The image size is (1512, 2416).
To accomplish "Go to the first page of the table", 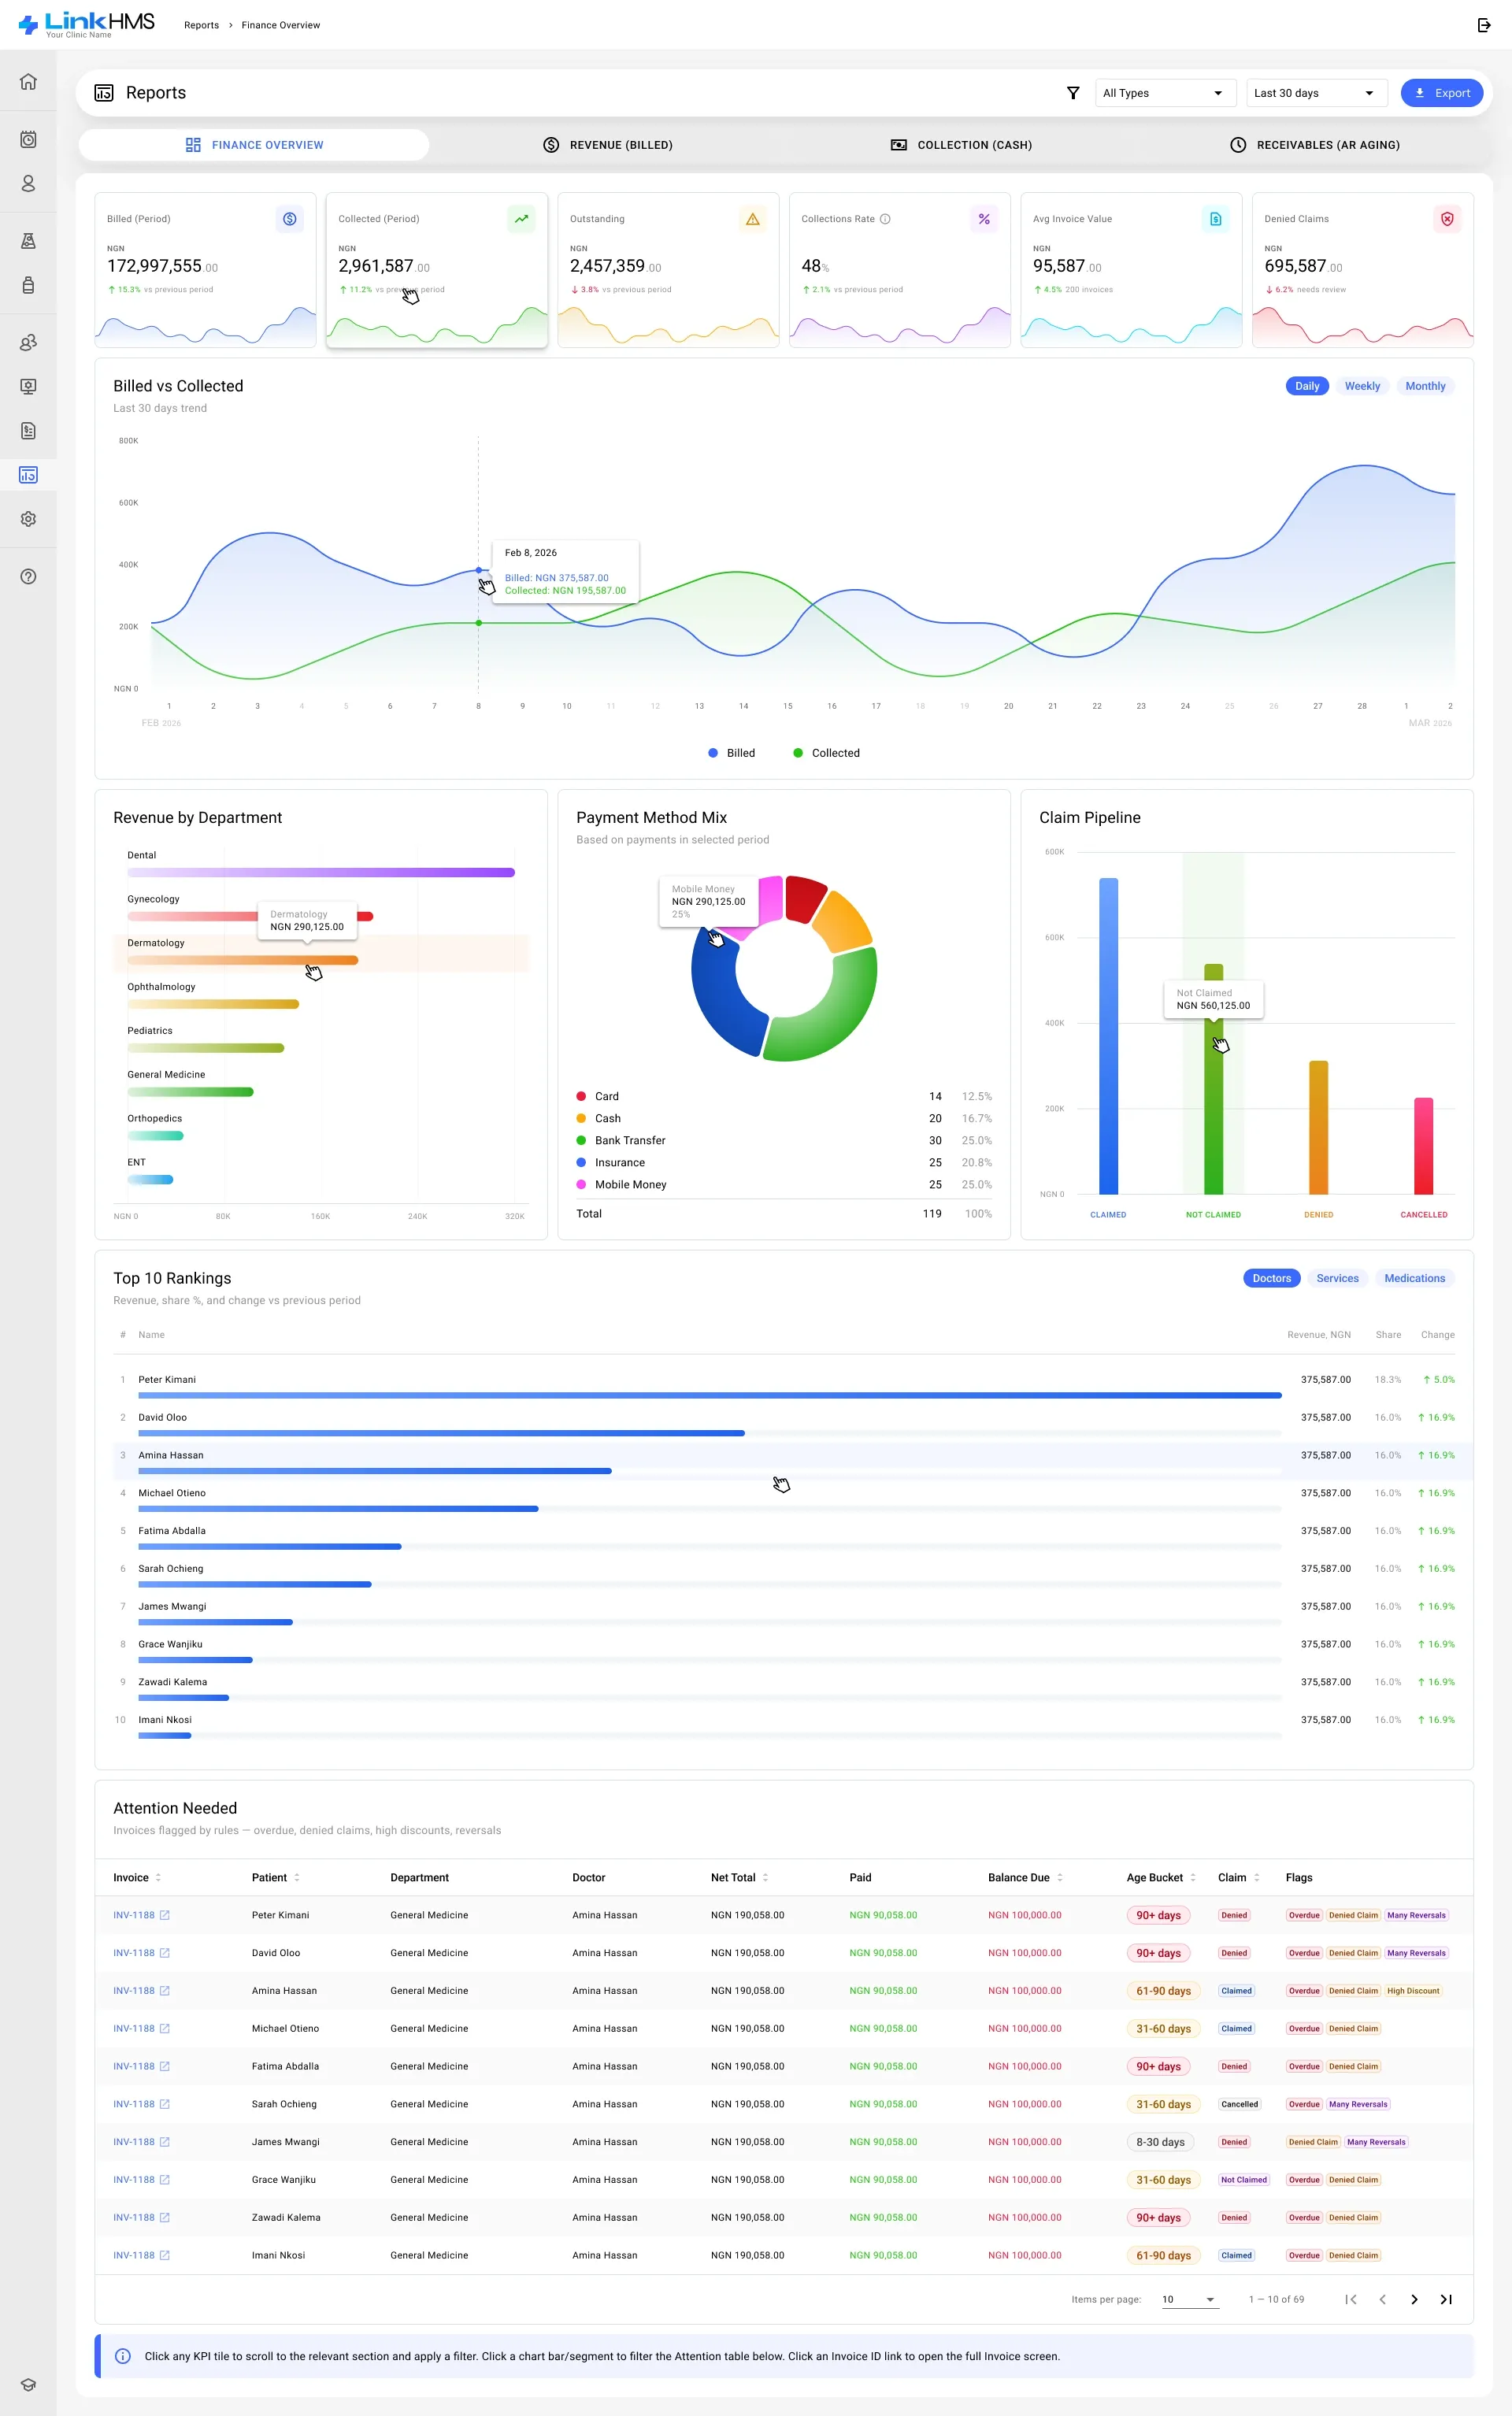I will (1351, 2299).
